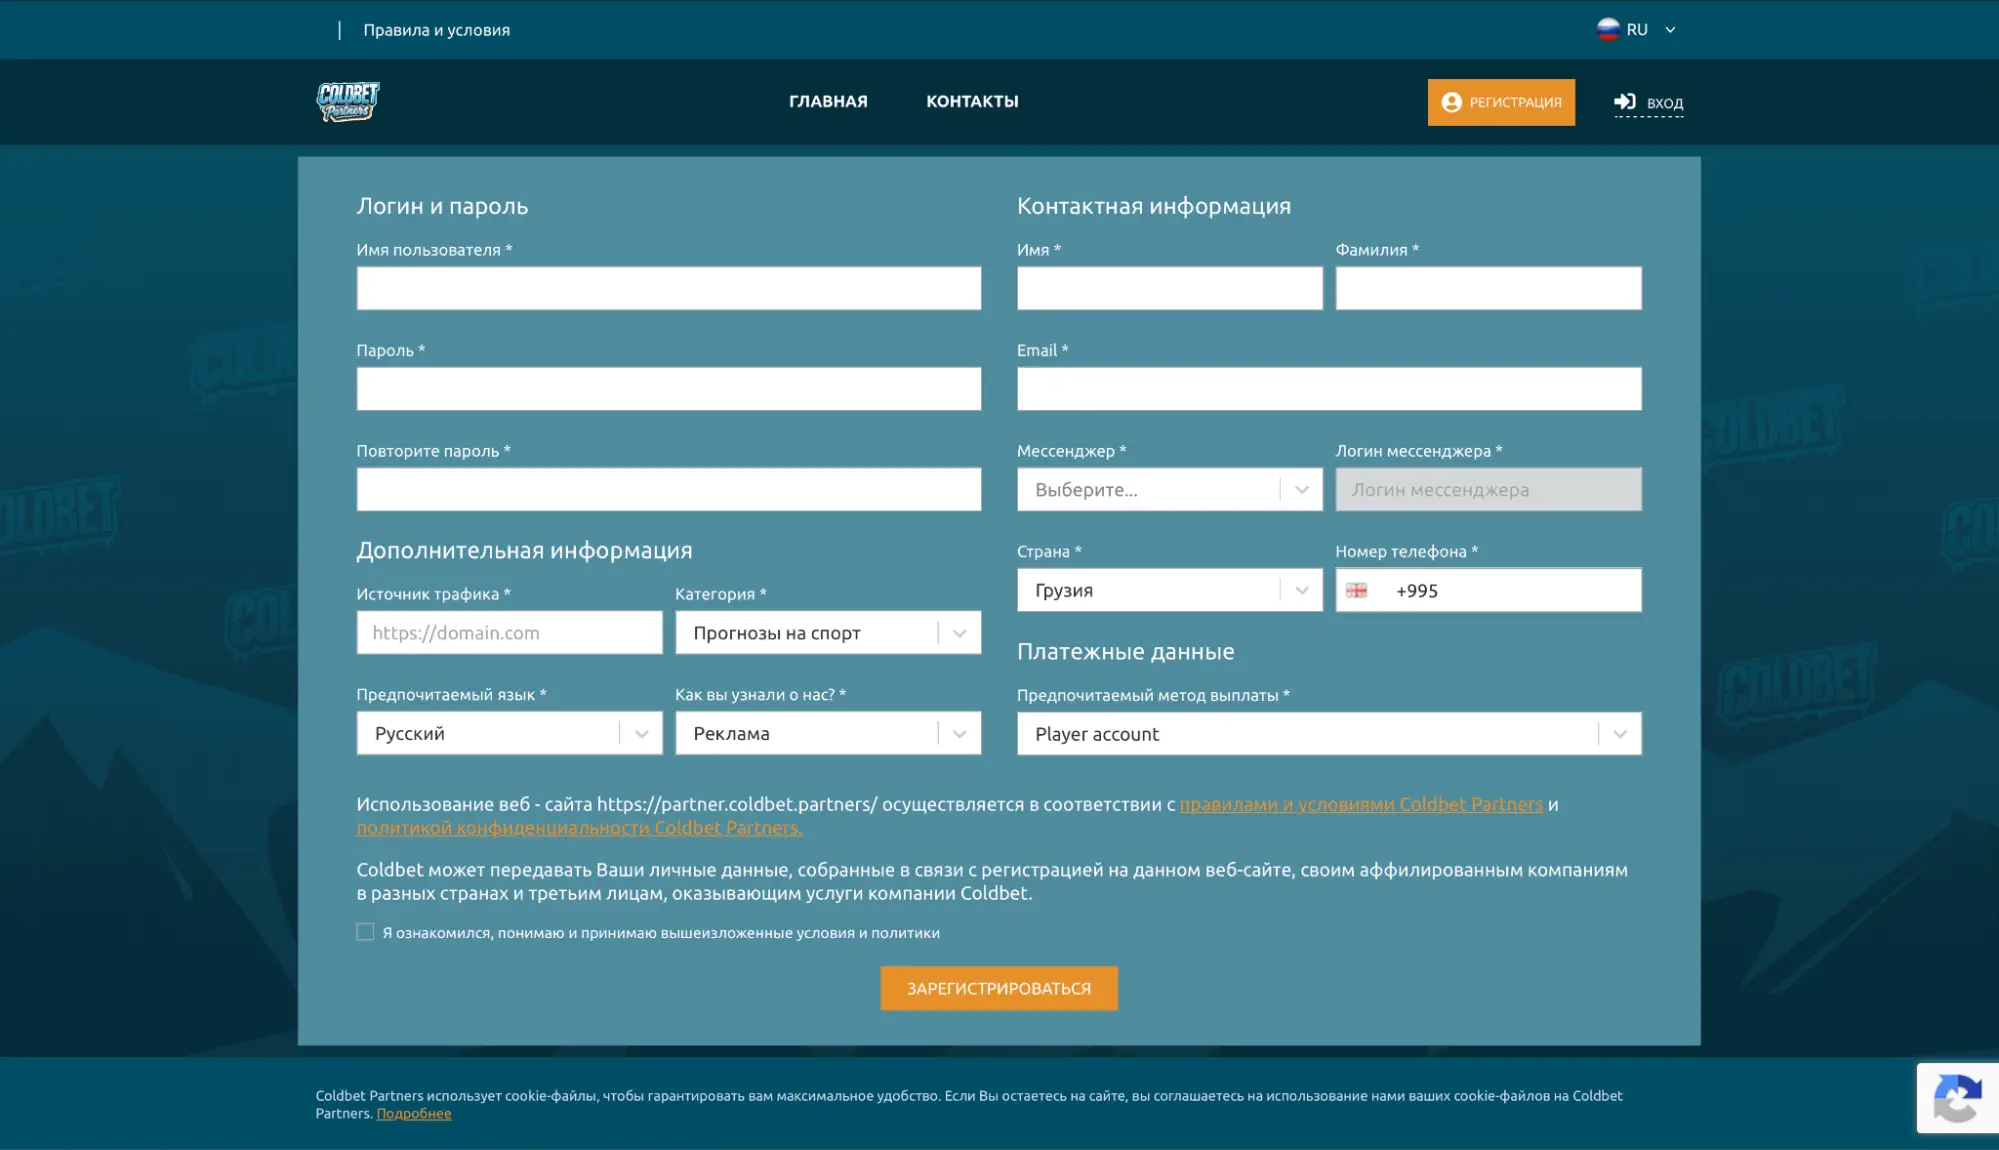Expand the Мессенджер dropdown
Screen dimensions: 1999x1150
(1170, 490)
